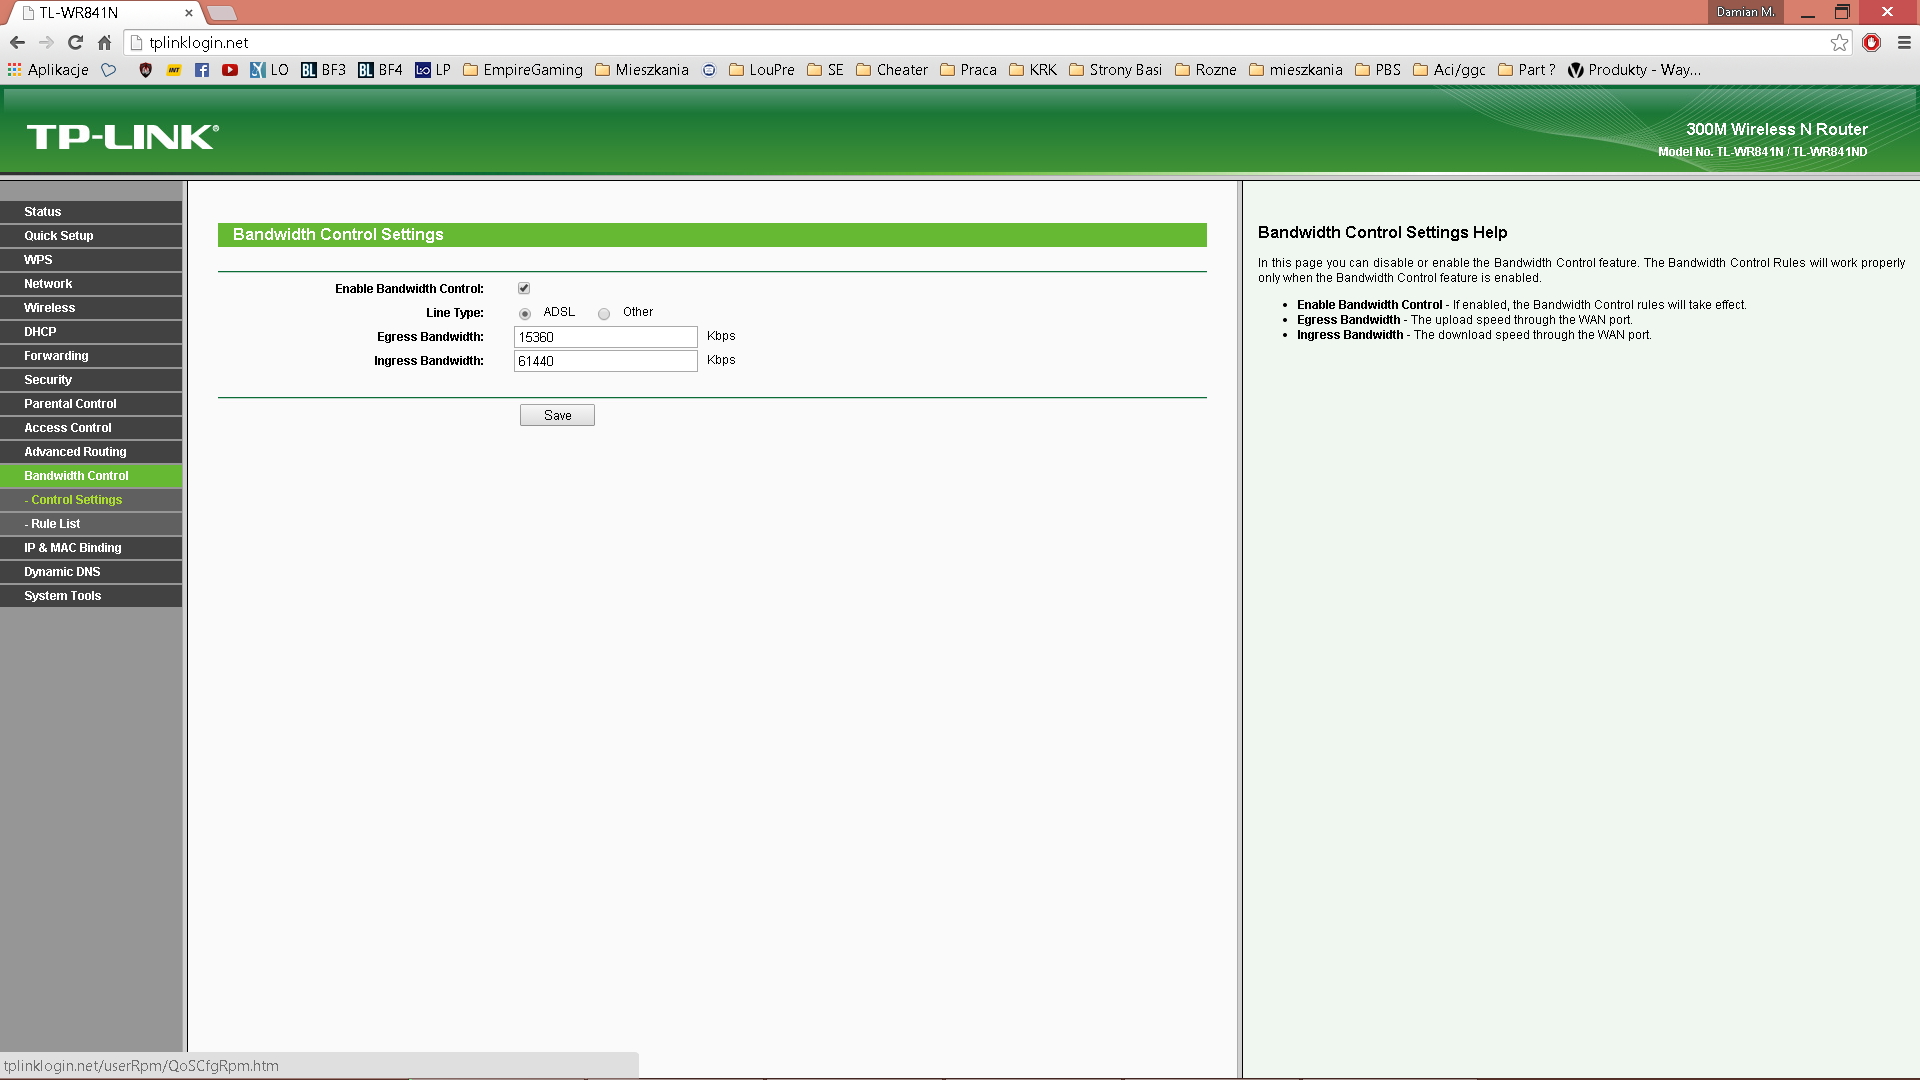Open the YouTube bookmark icon
1920x1080 pixels.
230,70
